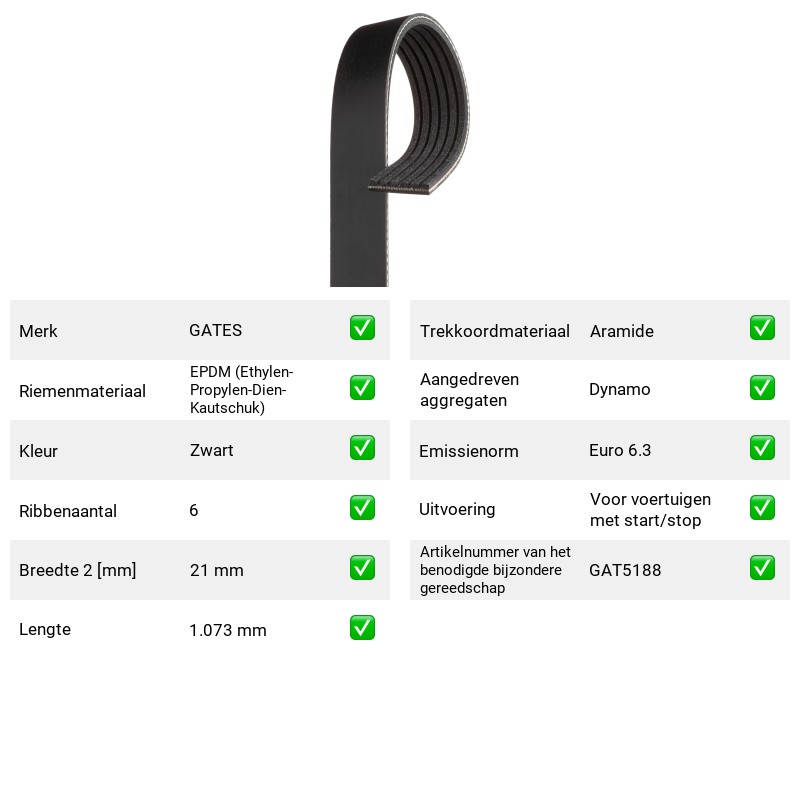This screenshot has height=800, width=800.
Task: Click the green checkmark beside Lengte 1.073 mm
Action: point(362,628)
